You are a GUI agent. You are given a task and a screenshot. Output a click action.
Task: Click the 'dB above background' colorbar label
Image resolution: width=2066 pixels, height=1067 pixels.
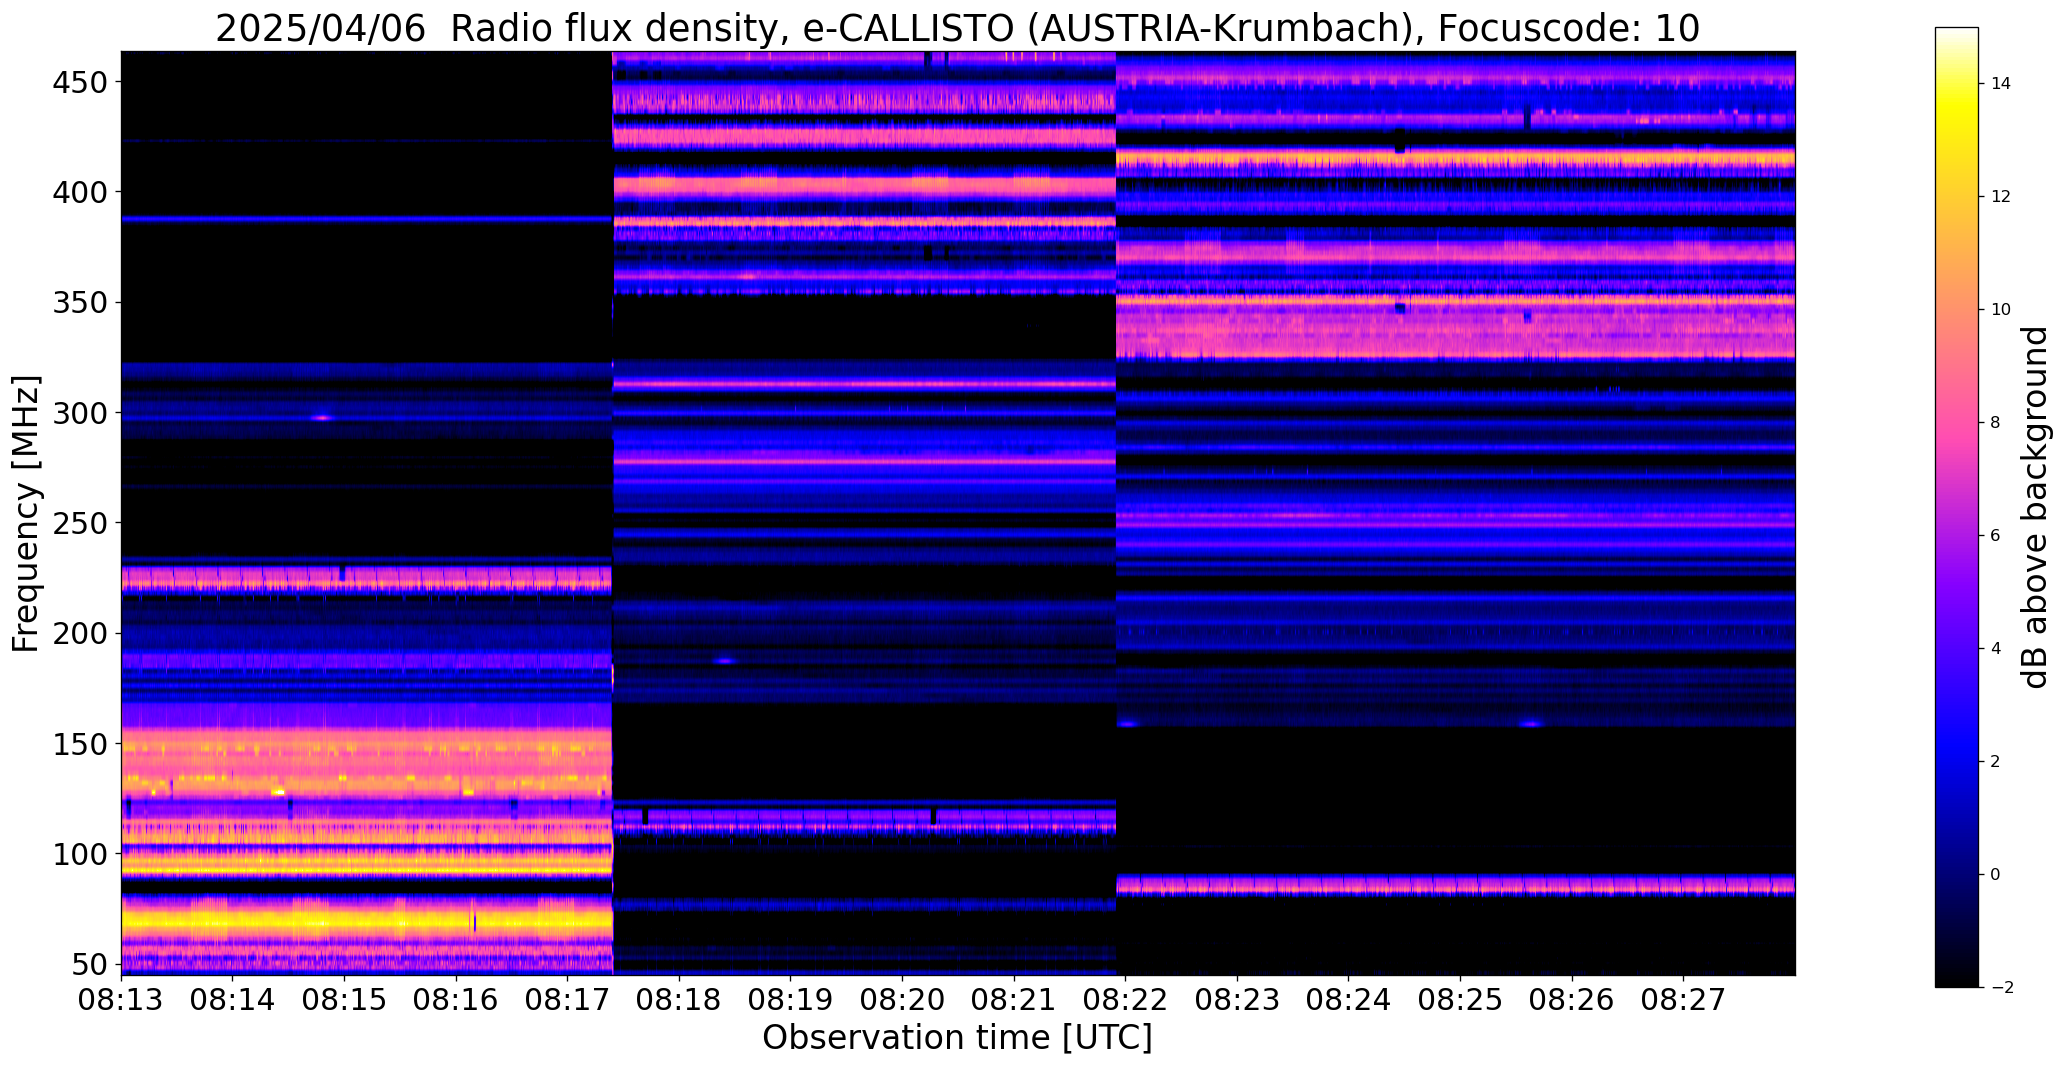2035,508
